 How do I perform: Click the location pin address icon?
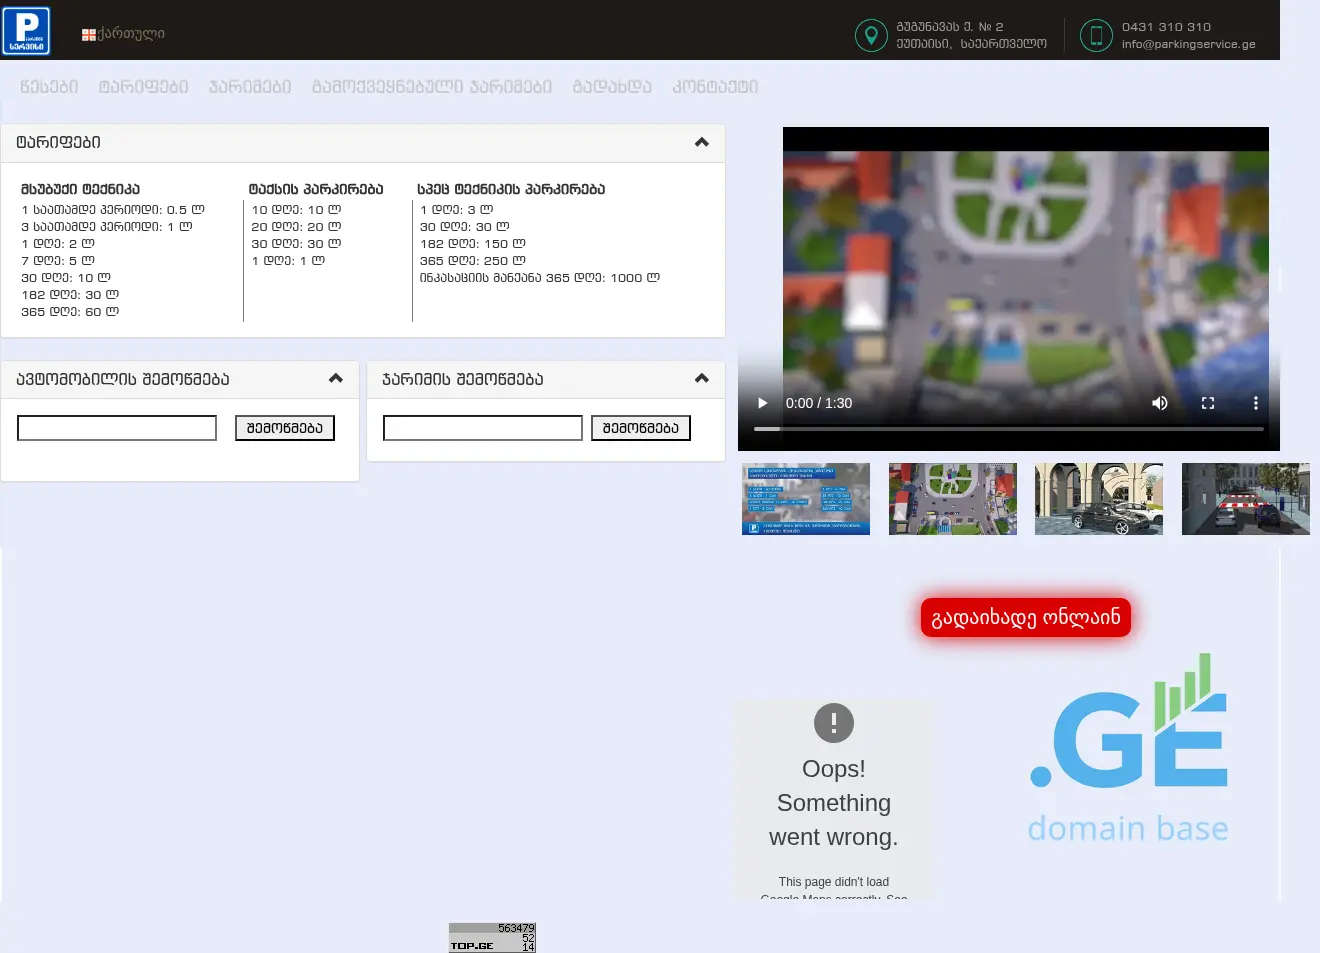tap(871, 35)
